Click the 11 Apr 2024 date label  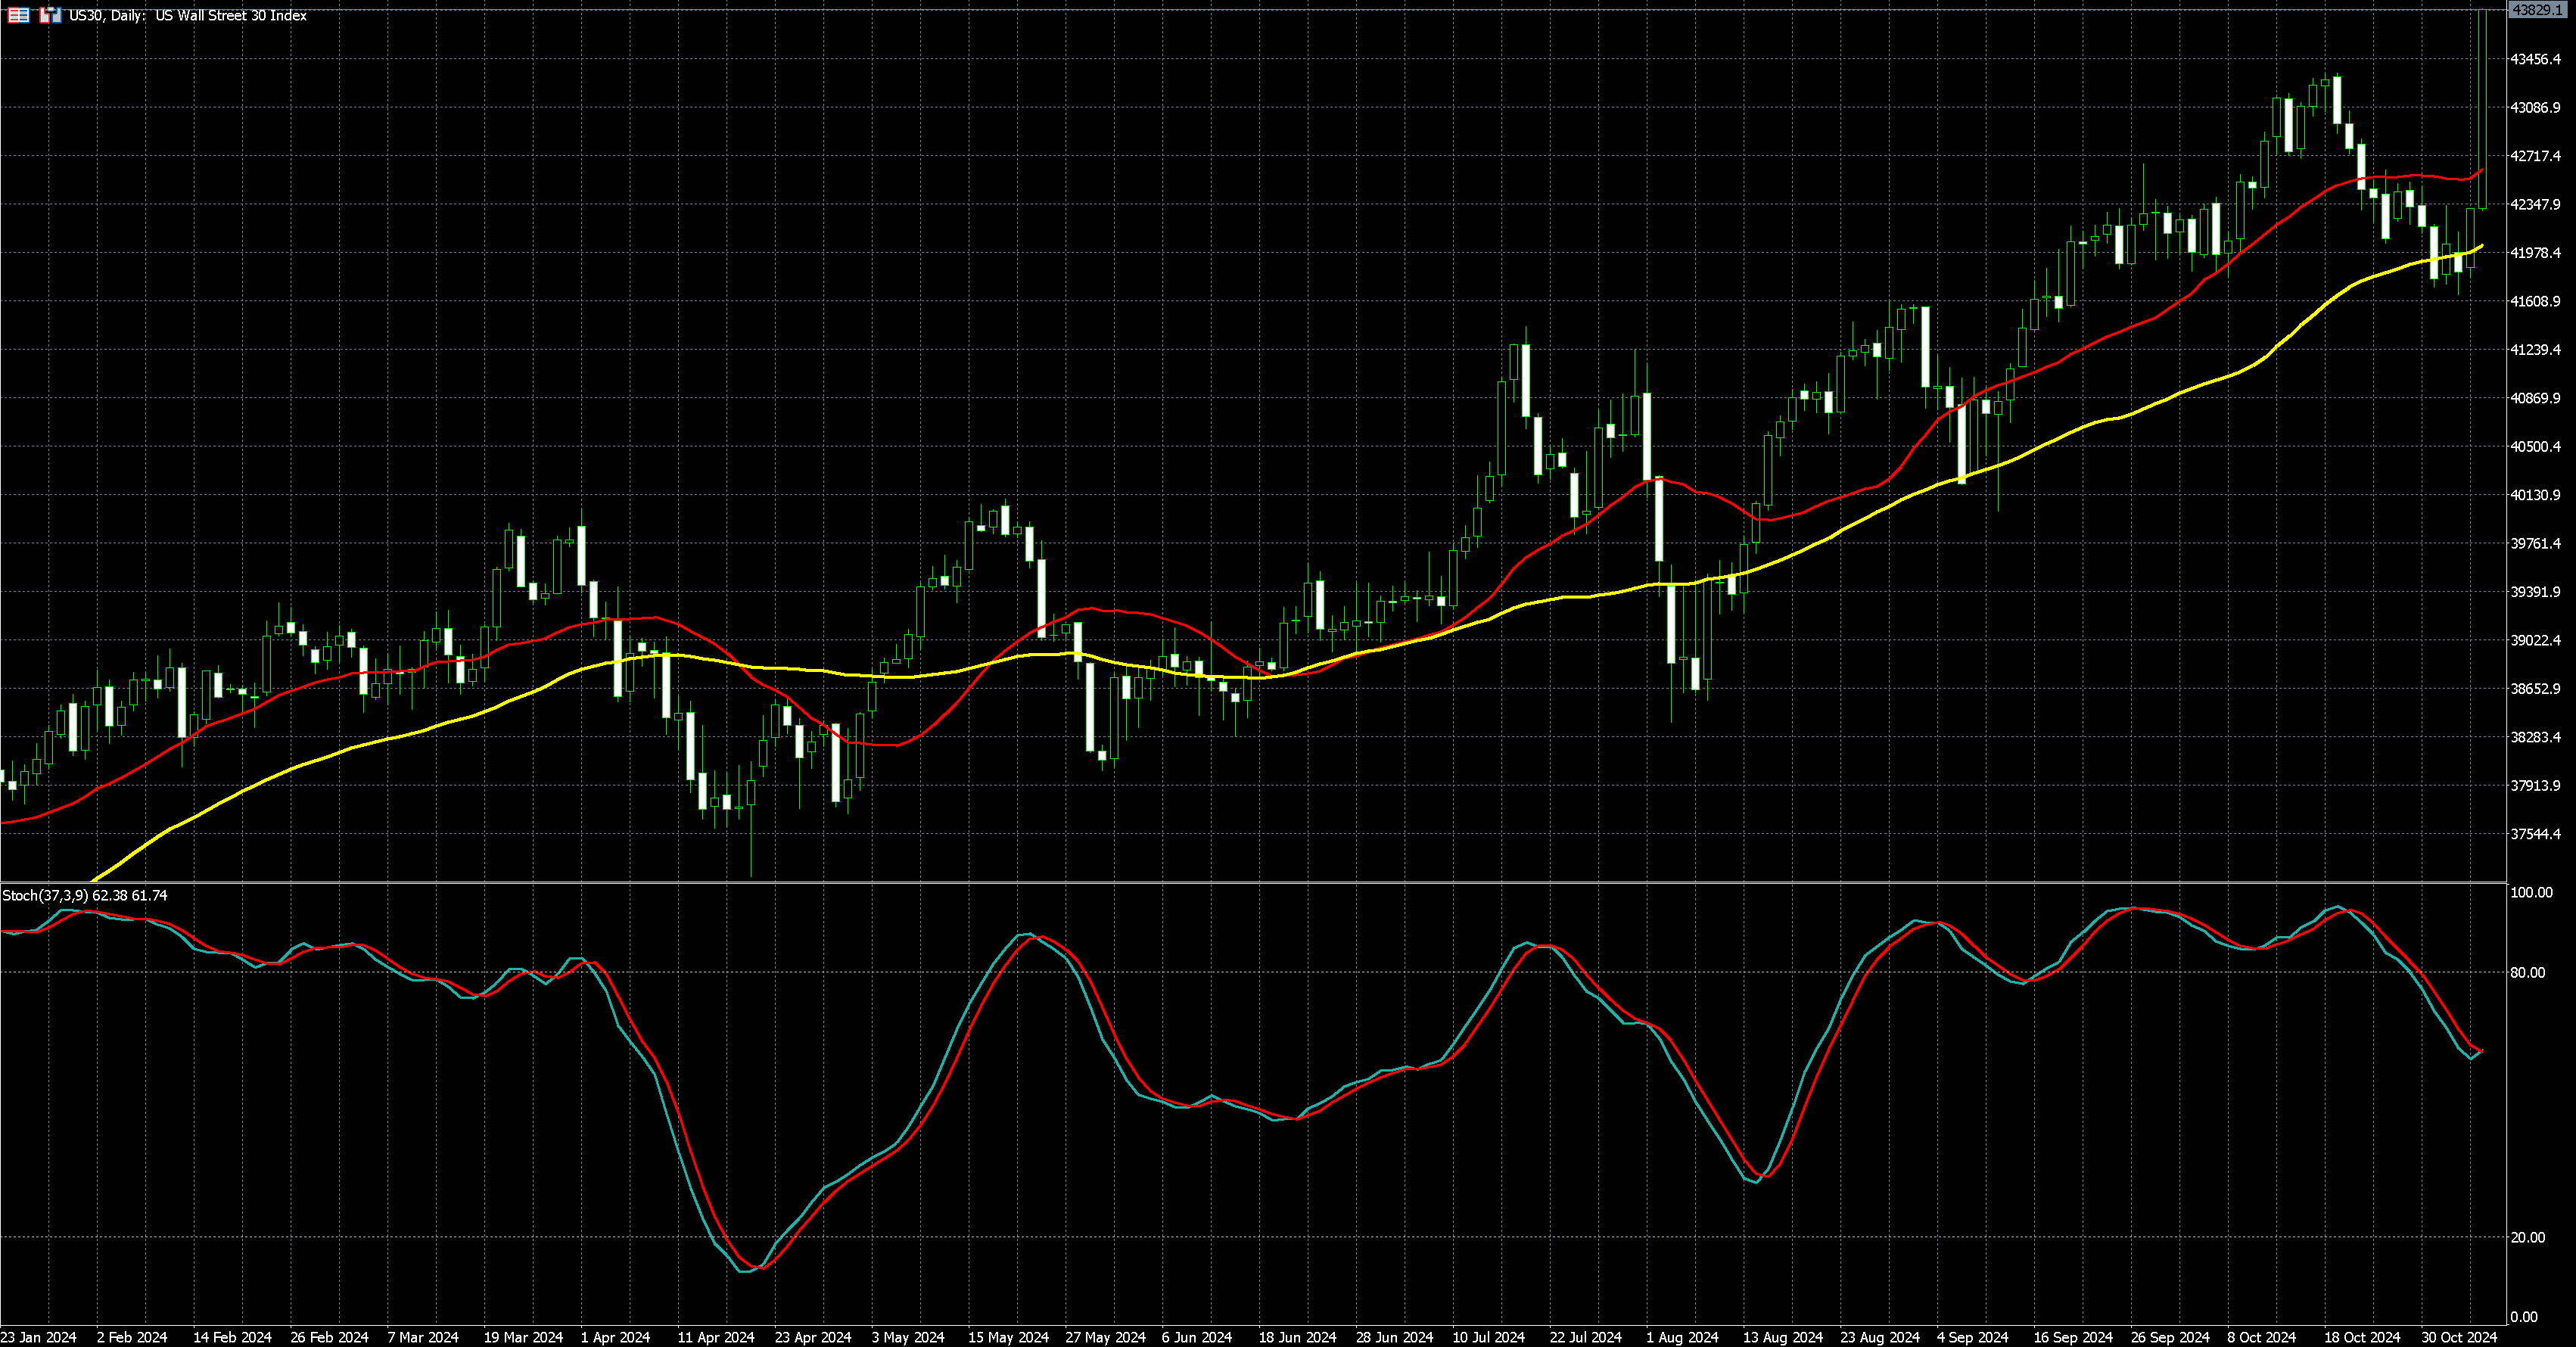(x=716, y=1337)
